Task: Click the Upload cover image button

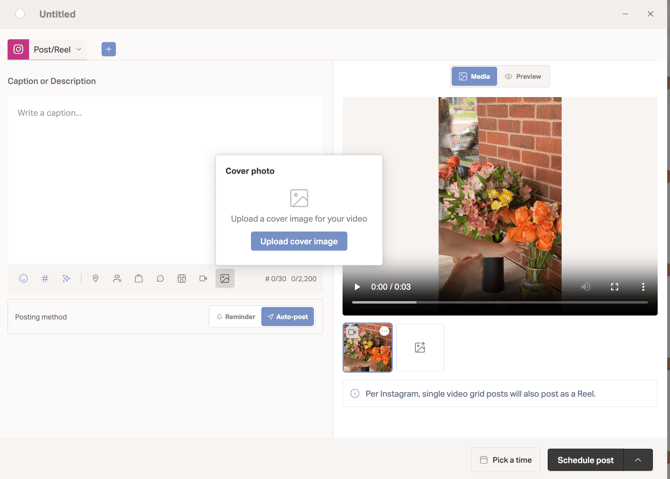Action: tap(299, 241)
